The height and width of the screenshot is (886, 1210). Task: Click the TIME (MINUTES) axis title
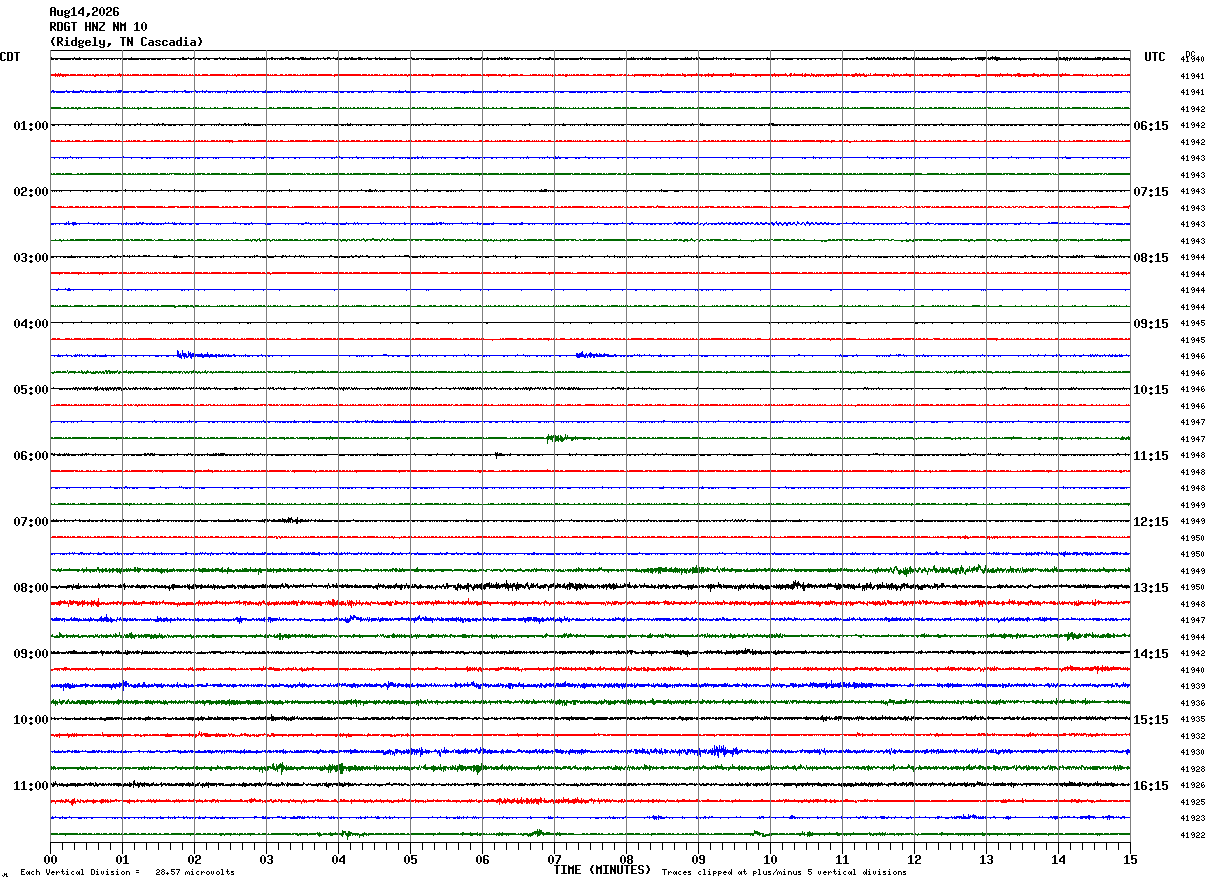(602, 870)
